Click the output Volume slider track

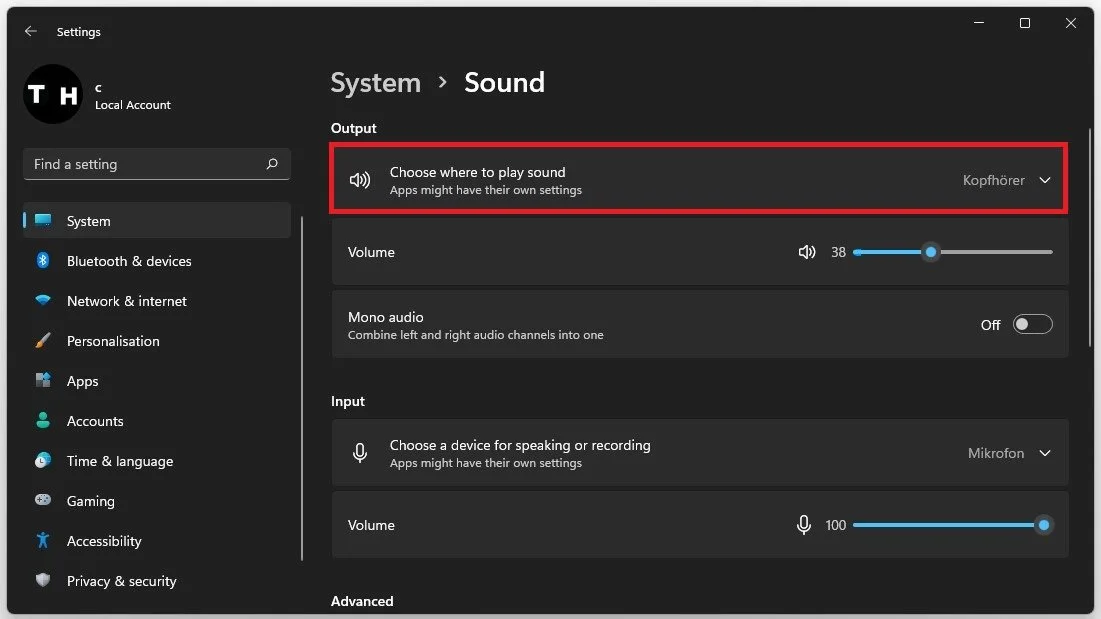(x=990, y=252)
